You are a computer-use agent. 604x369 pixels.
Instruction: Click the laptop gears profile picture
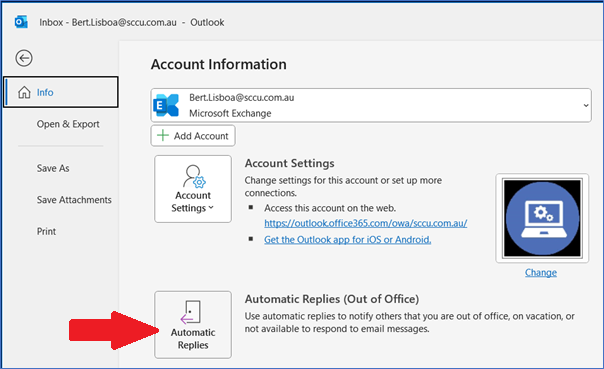542,218
